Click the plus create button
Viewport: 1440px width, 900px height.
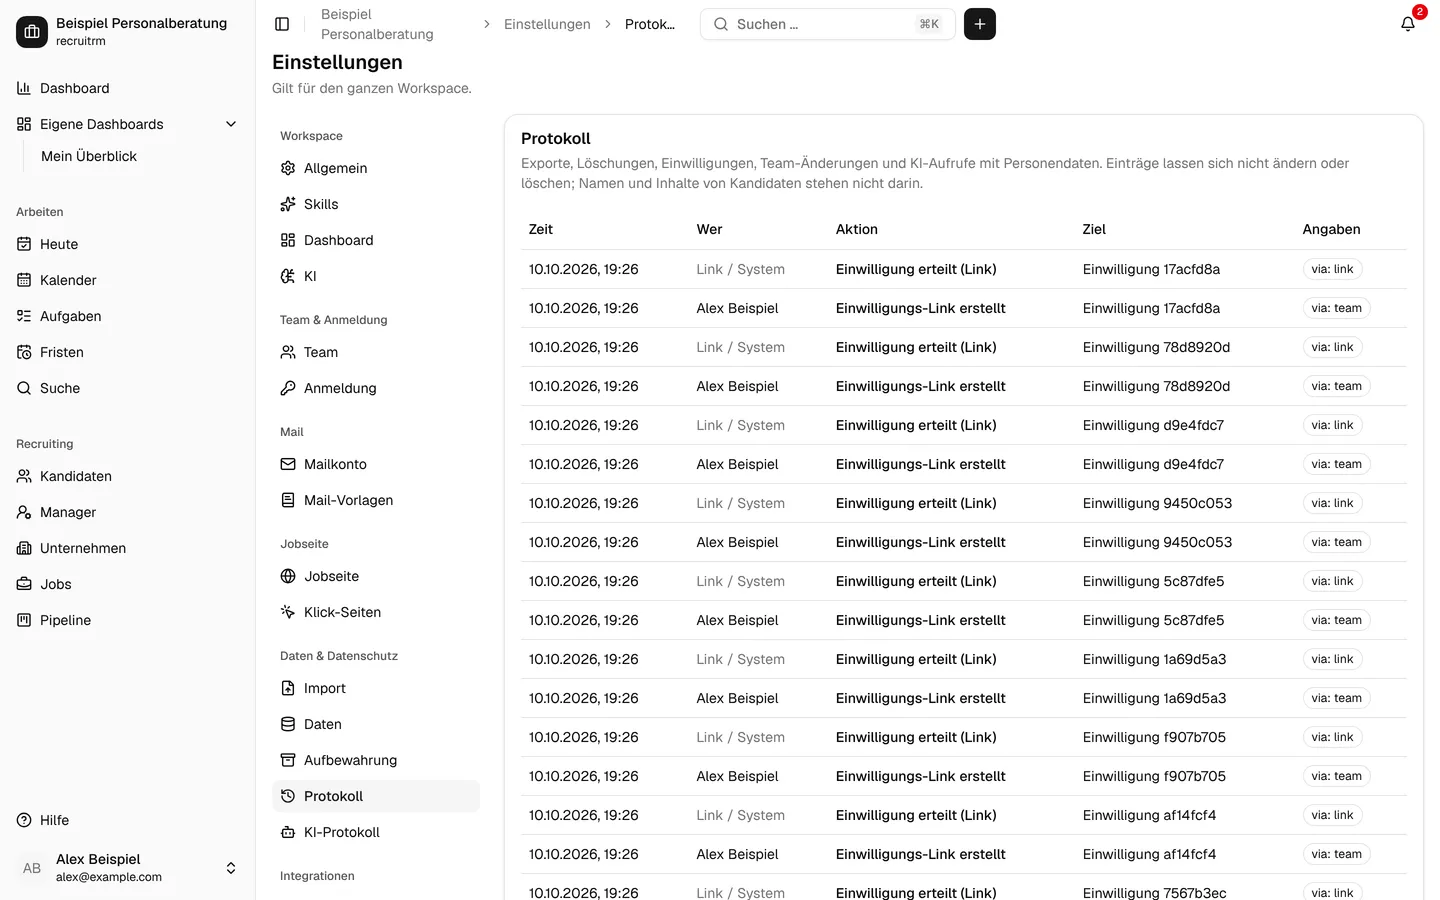[x=980, y=24]
